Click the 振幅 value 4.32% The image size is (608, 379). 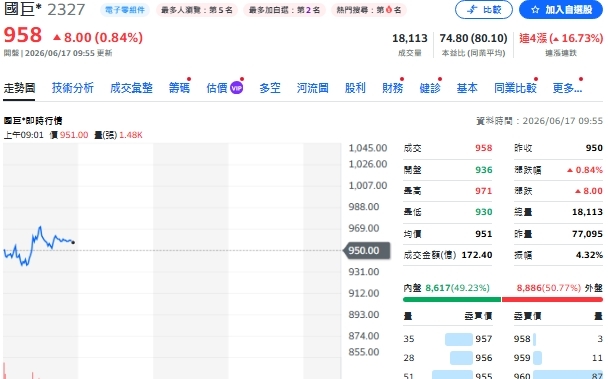point(589,255)
